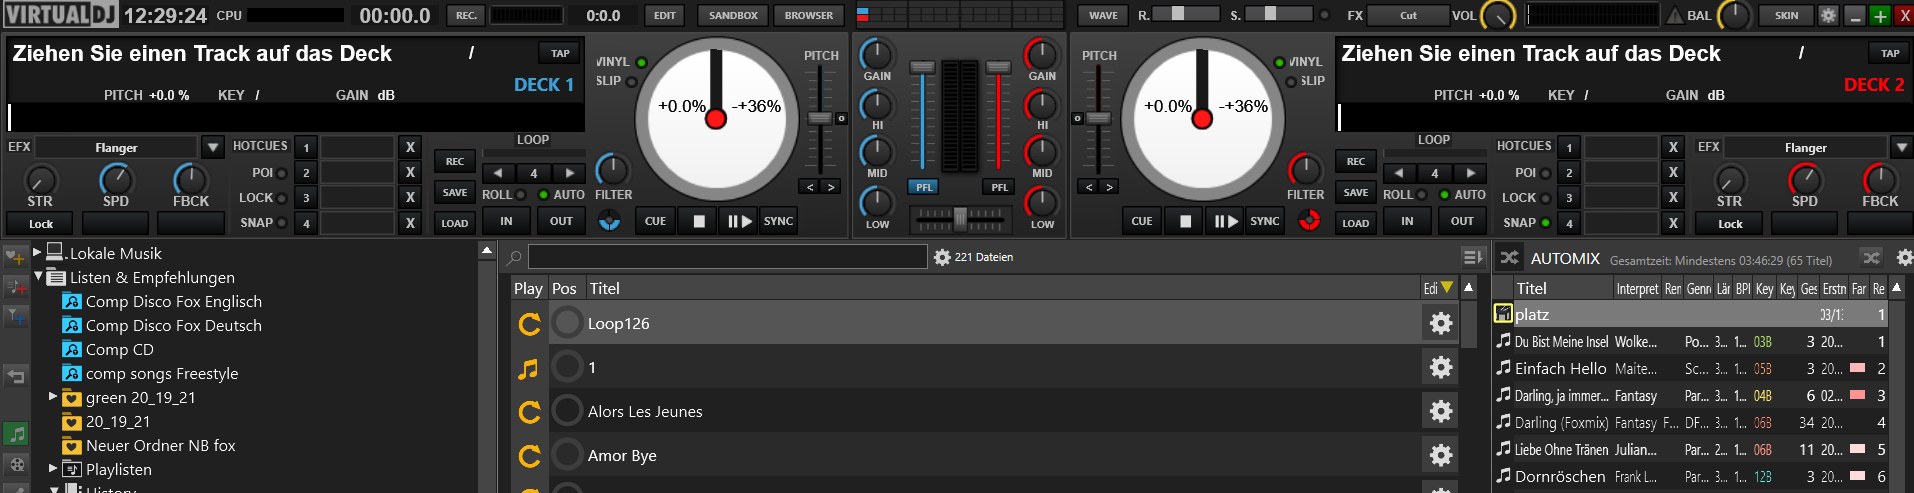Image resolution: width=1914 pixels, height=493 pixels.
Task: Click the green music note sidebar icon
Action: pos(15,434)
